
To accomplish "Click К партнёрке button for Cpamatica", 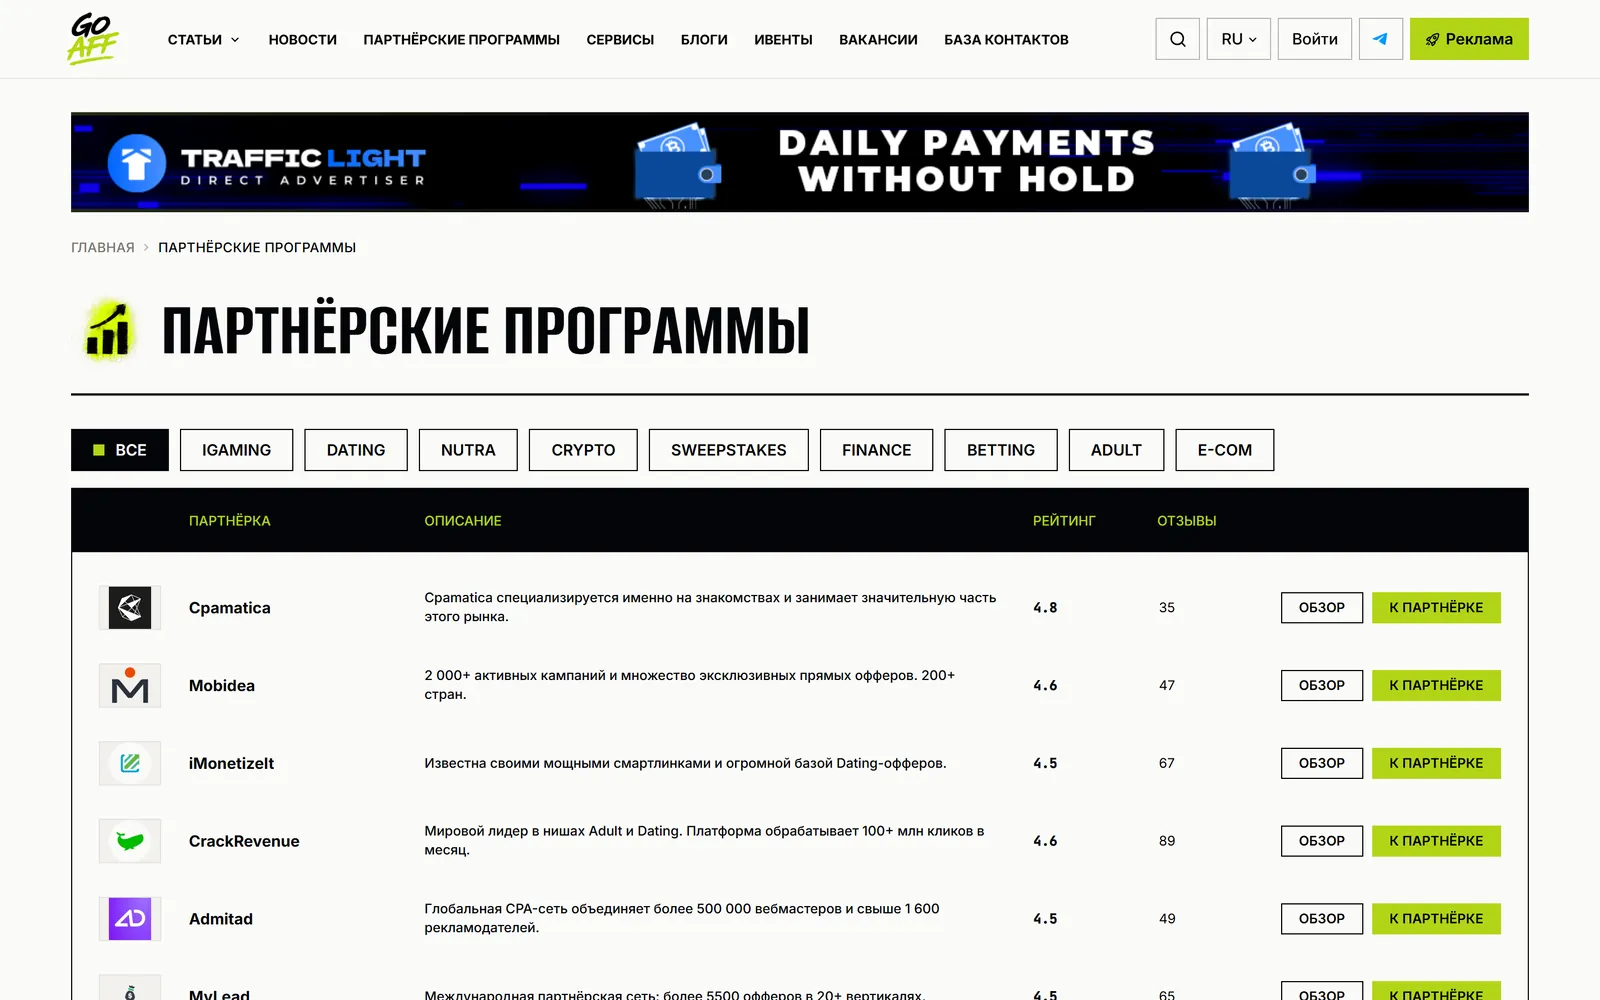I will [1436, 608].
